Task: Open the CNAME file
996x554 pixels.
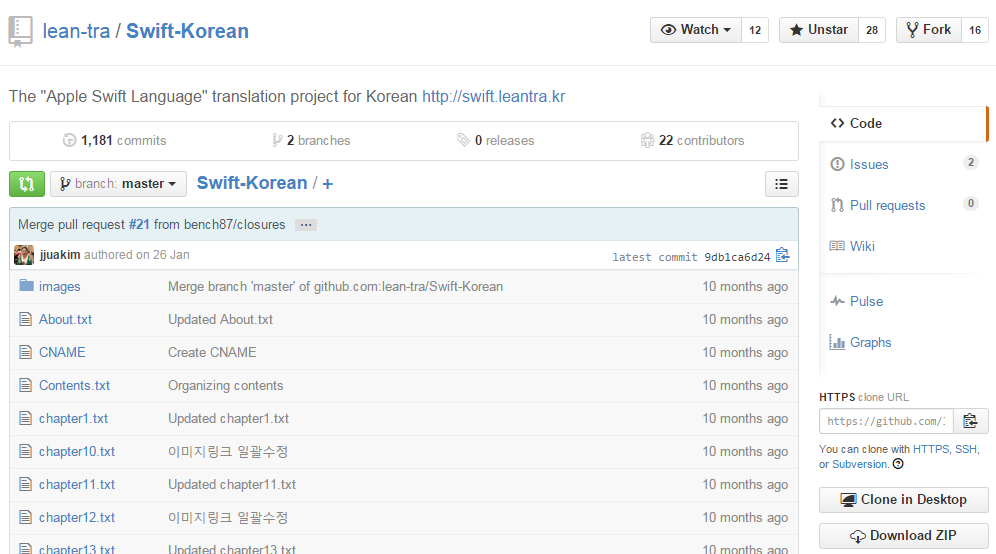Action: coord(62,353)
